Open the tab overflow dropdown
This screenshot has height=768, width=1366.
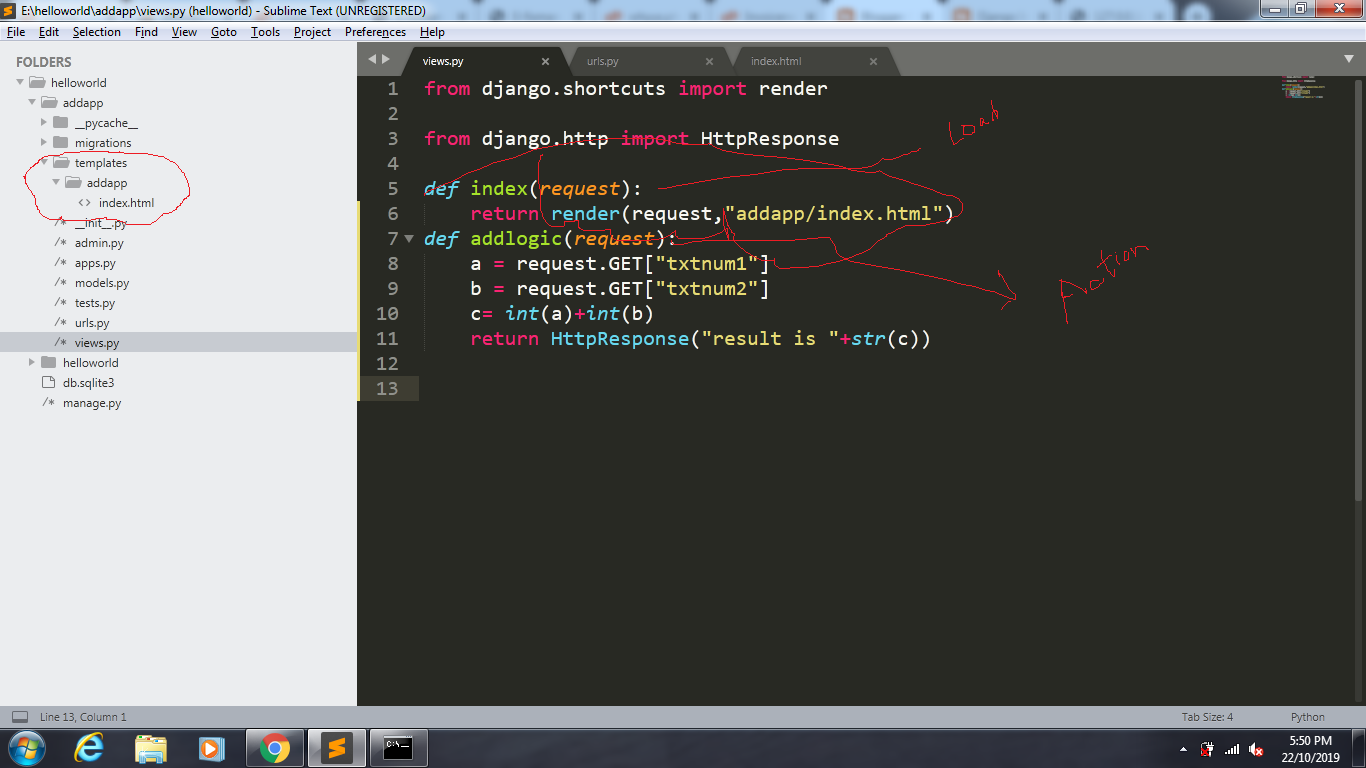point(1349,59)
